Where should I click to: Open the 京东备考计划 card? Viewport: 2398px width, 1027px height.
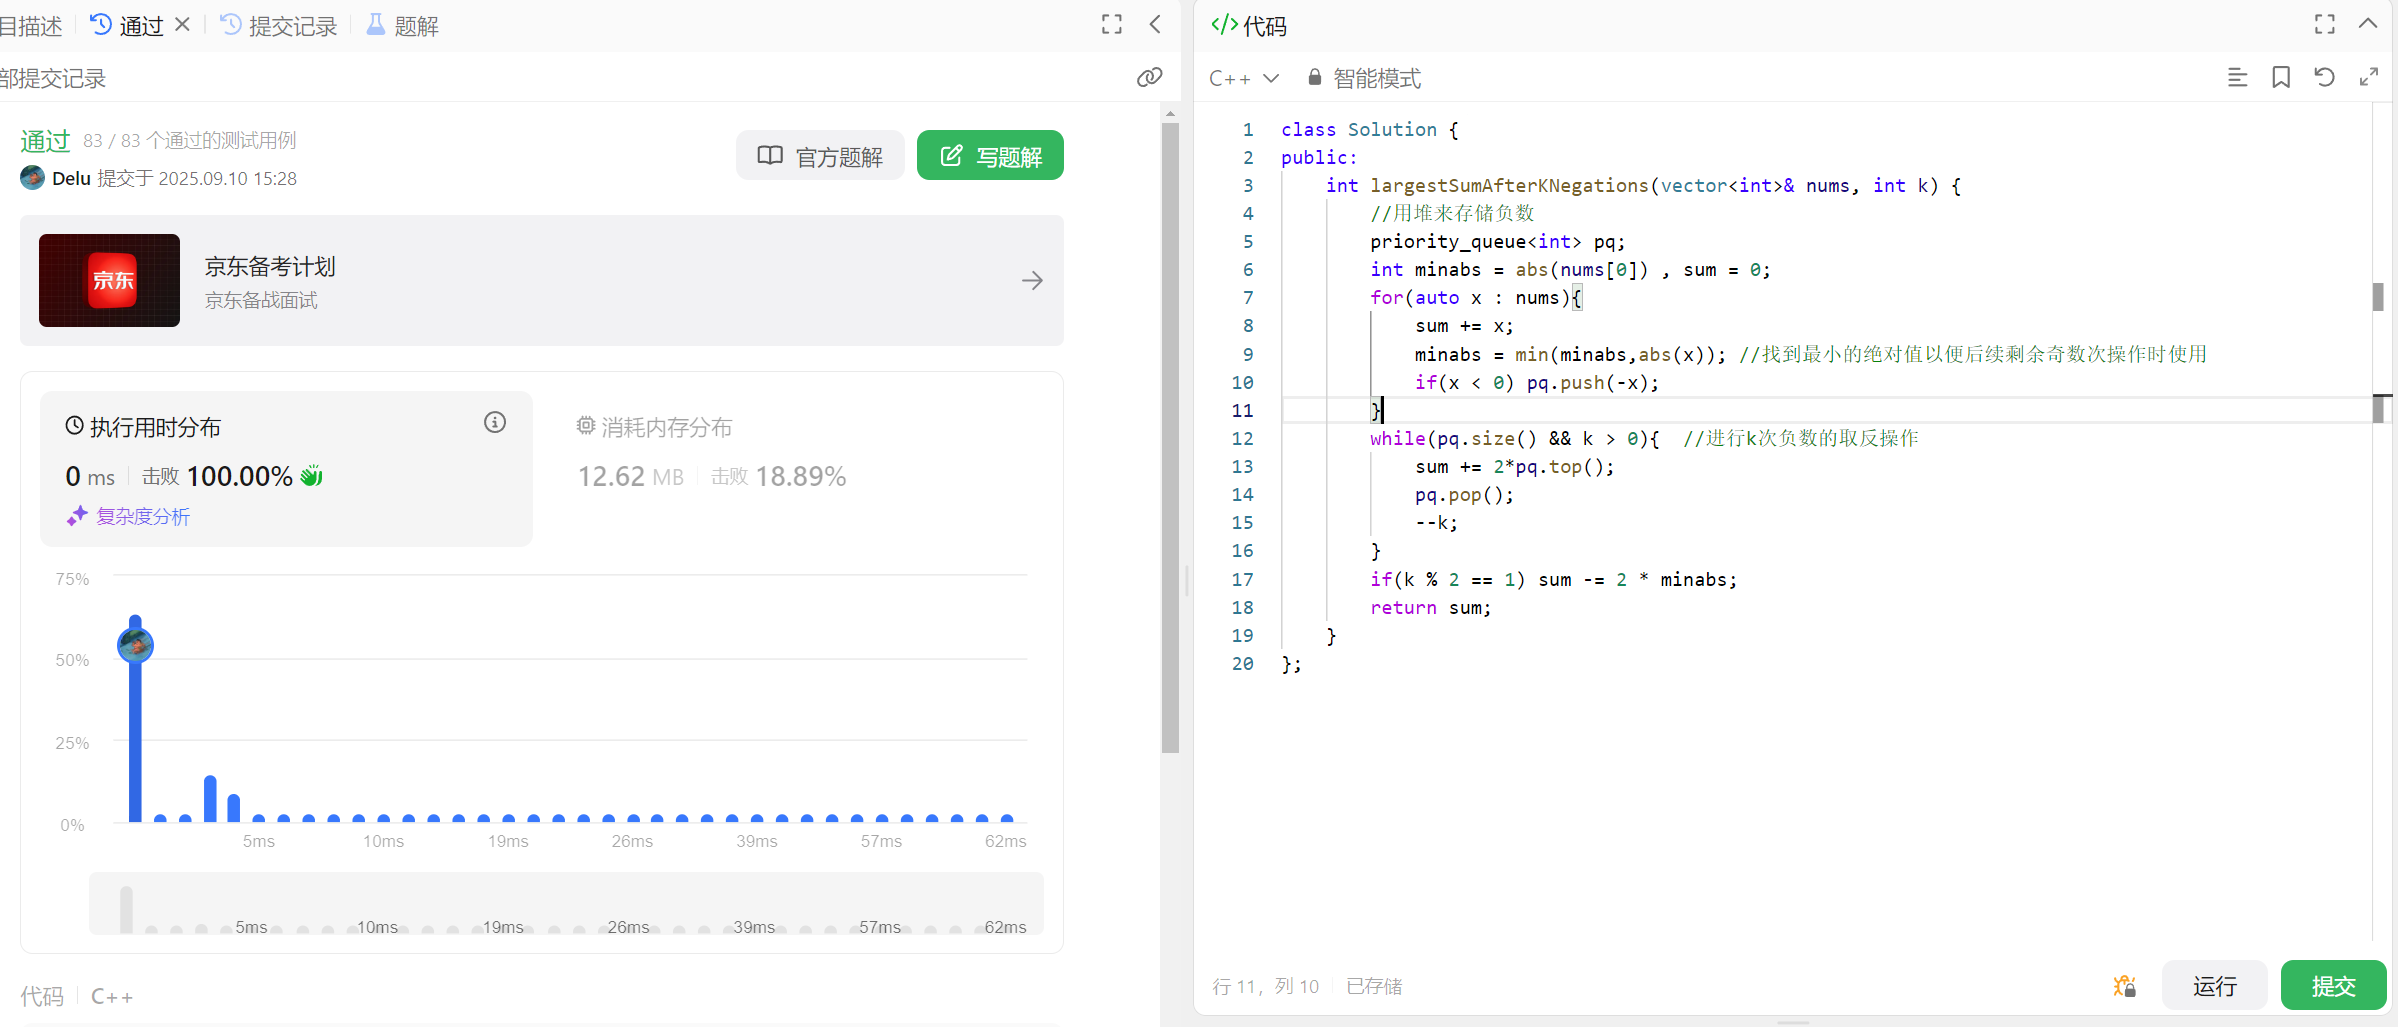pyautogui.click(x=542, y=281)
